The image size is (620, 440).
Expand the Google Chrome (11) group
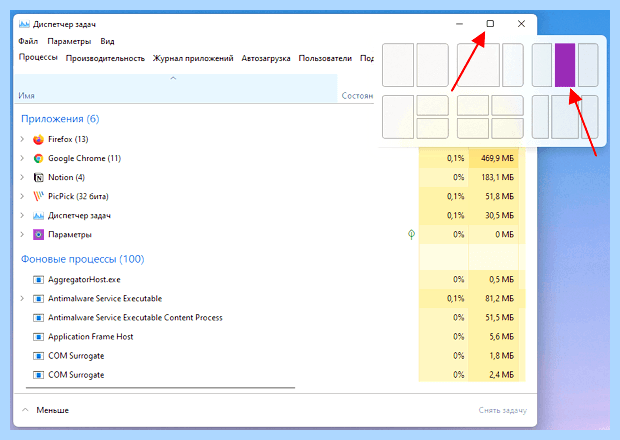click(x=22, y=158)
